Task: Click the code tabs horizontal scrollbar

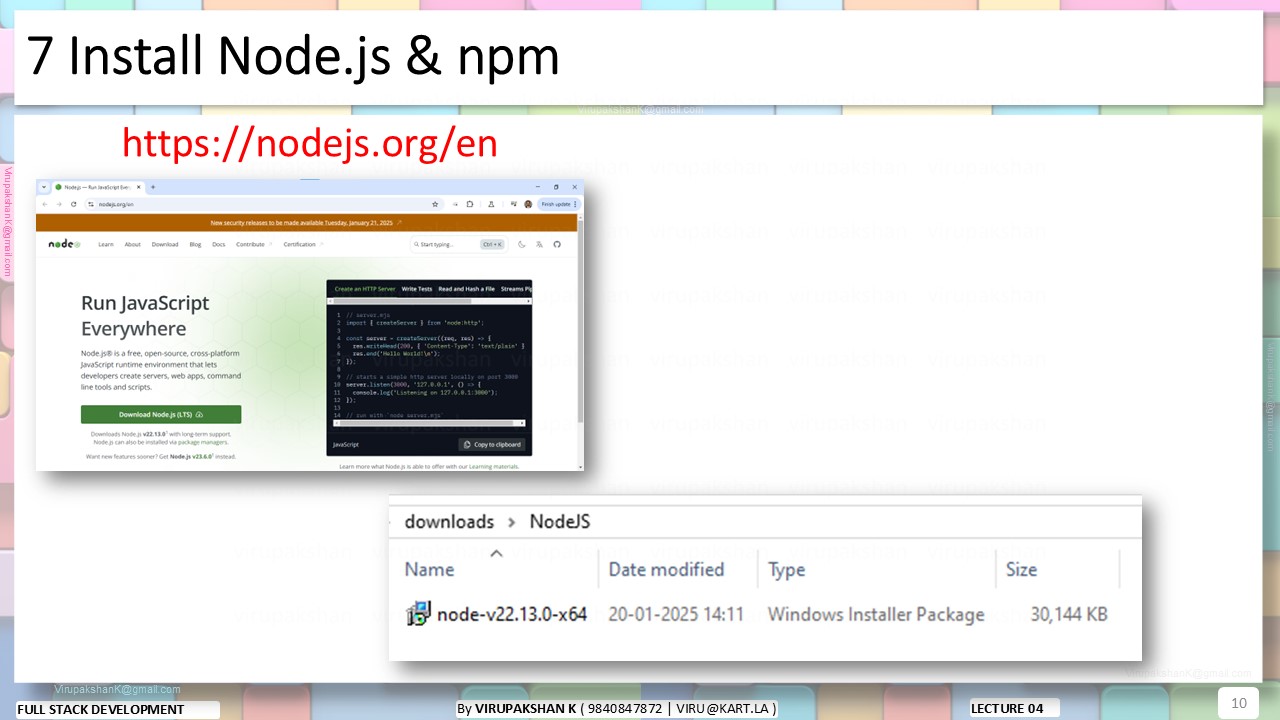Action: [430, 300]
